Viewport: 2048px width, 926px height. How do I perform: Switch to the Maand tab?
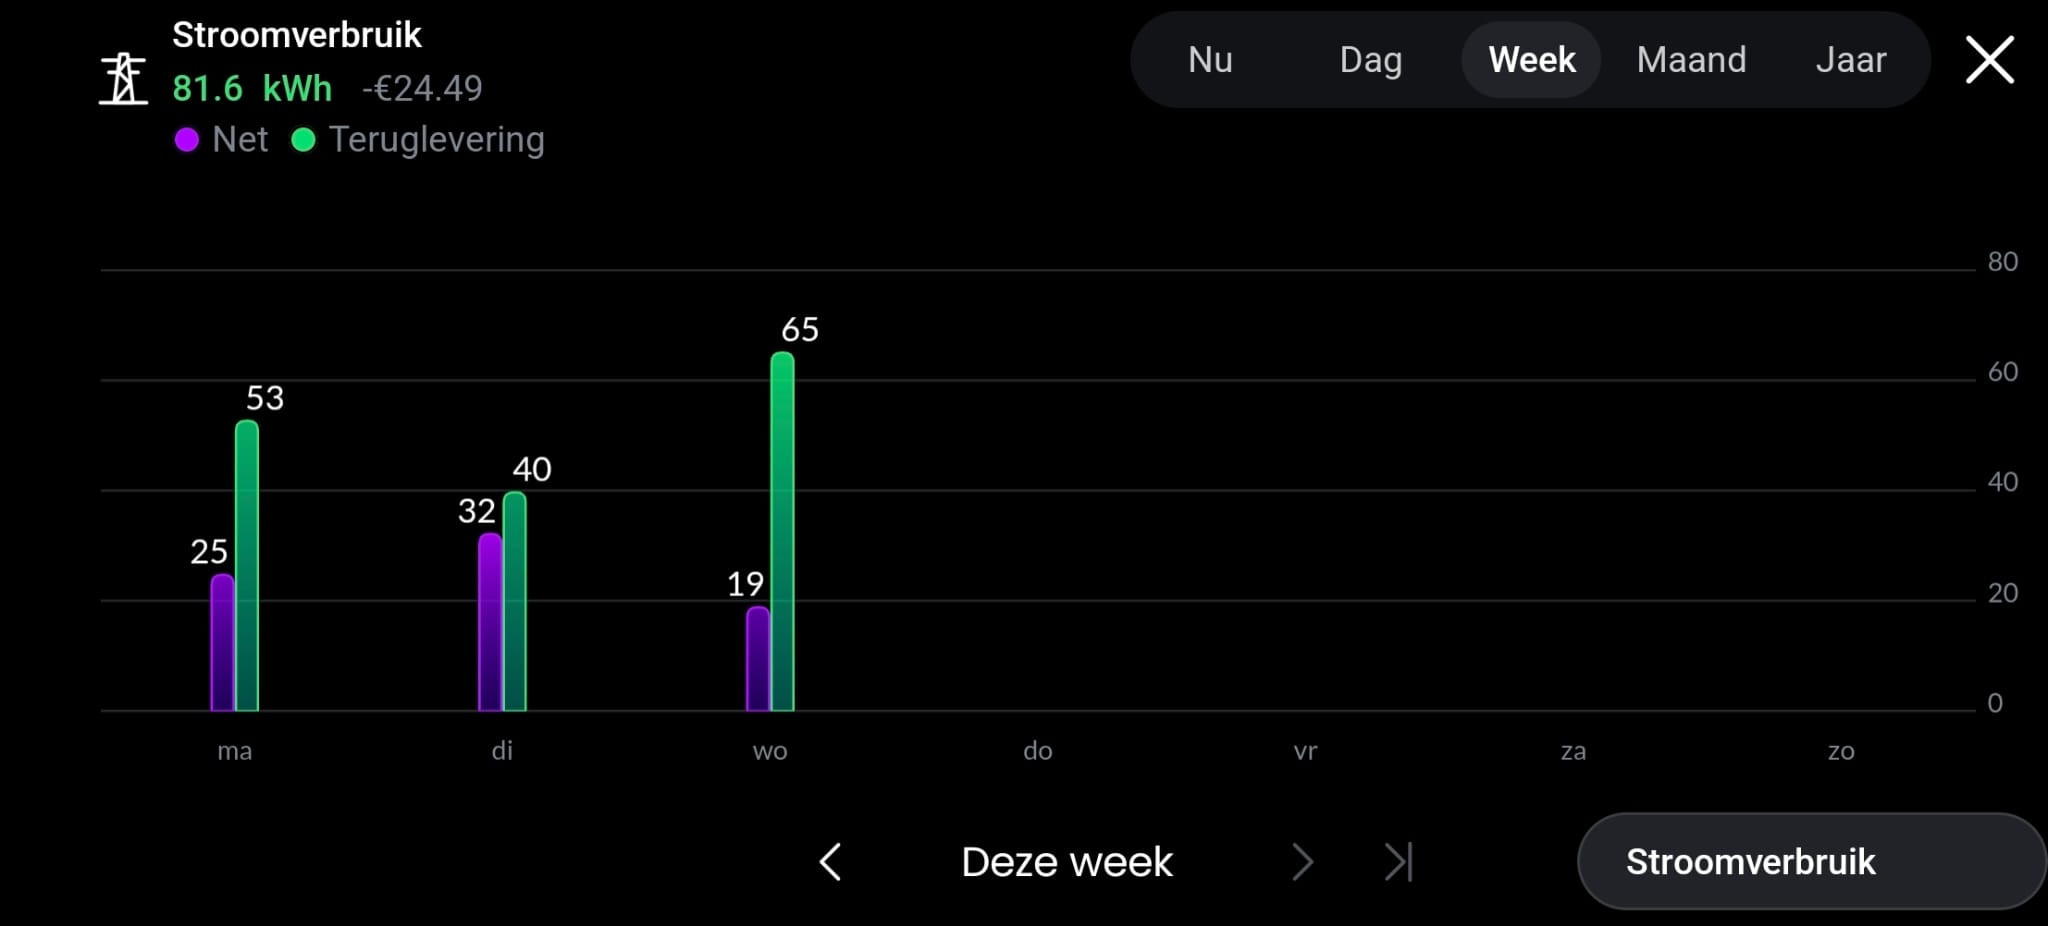point(1691,60)
